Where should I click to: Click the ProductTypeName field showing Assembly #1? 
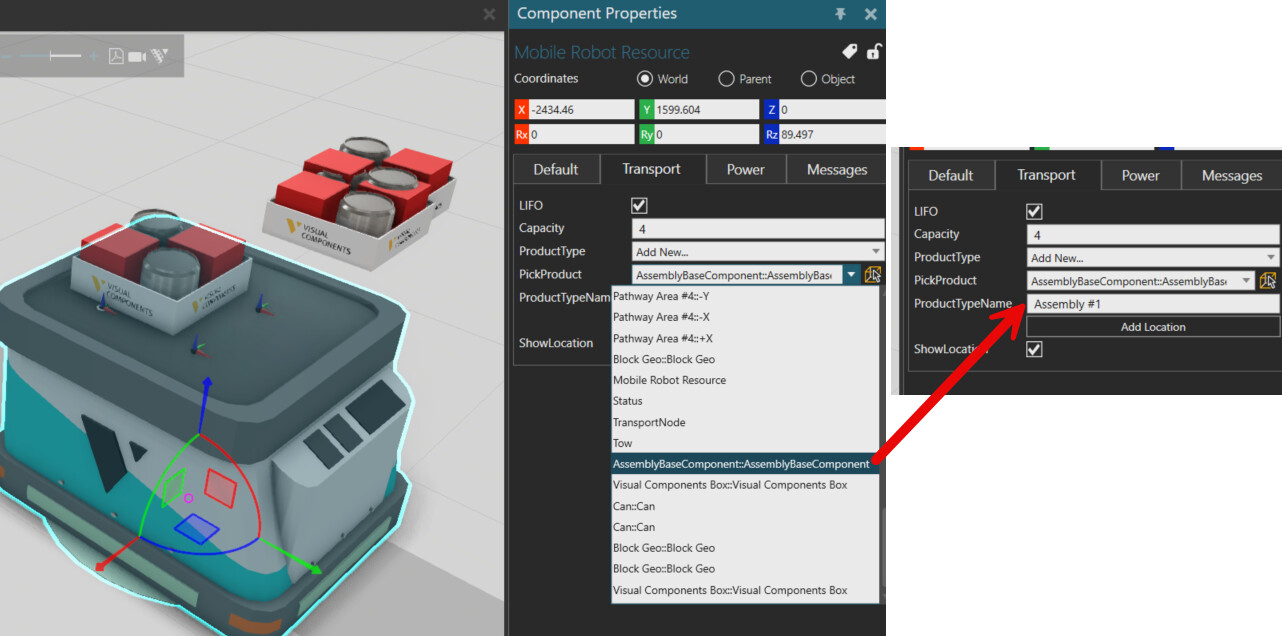pyautogui.click(x=1152, y=304)
